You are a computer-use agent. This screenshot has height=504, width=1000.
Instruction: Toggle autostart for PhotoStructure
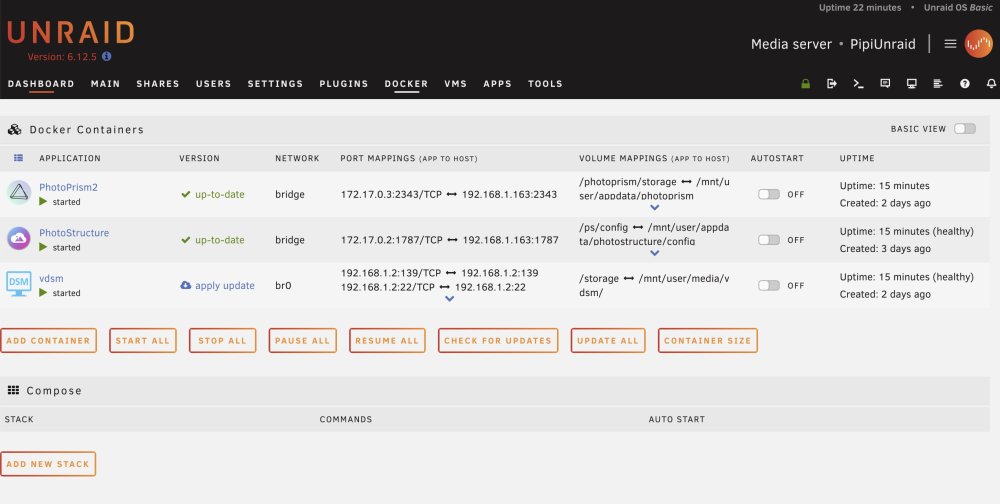[x=768, y=240]
